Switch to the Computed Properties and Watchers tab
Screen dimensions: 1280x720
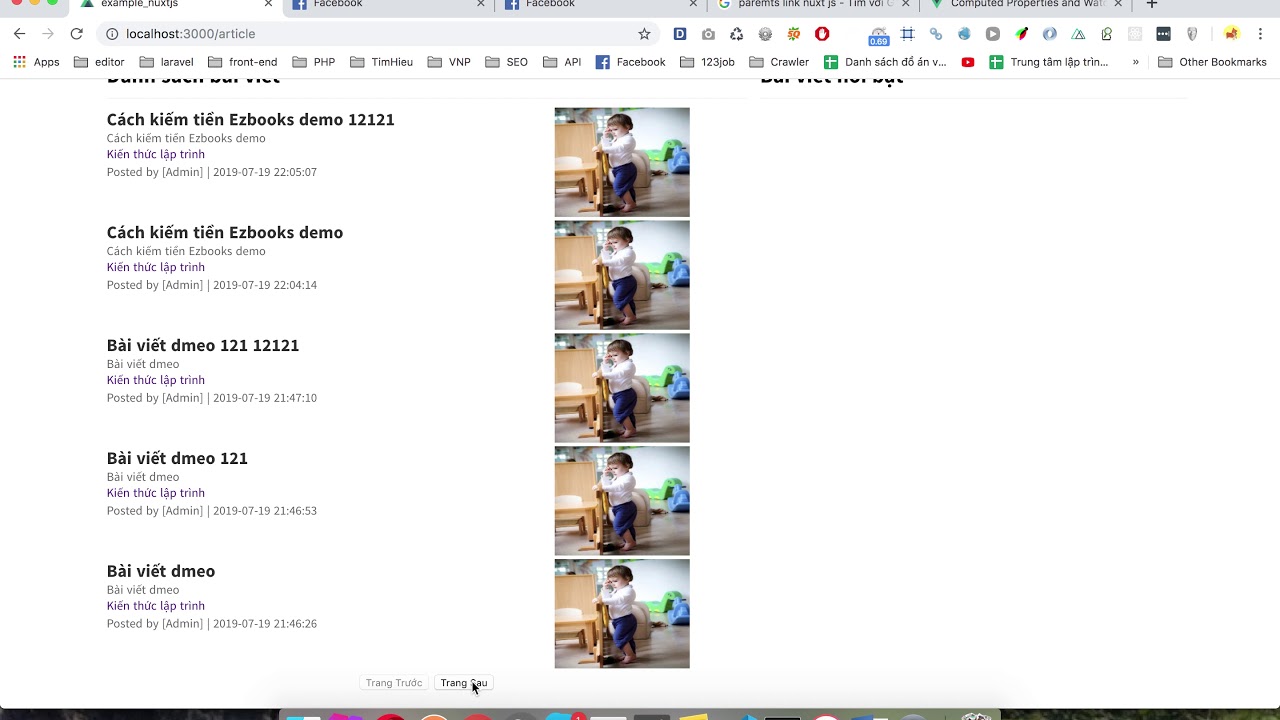pyautogui.click(x=1027, y=5)
